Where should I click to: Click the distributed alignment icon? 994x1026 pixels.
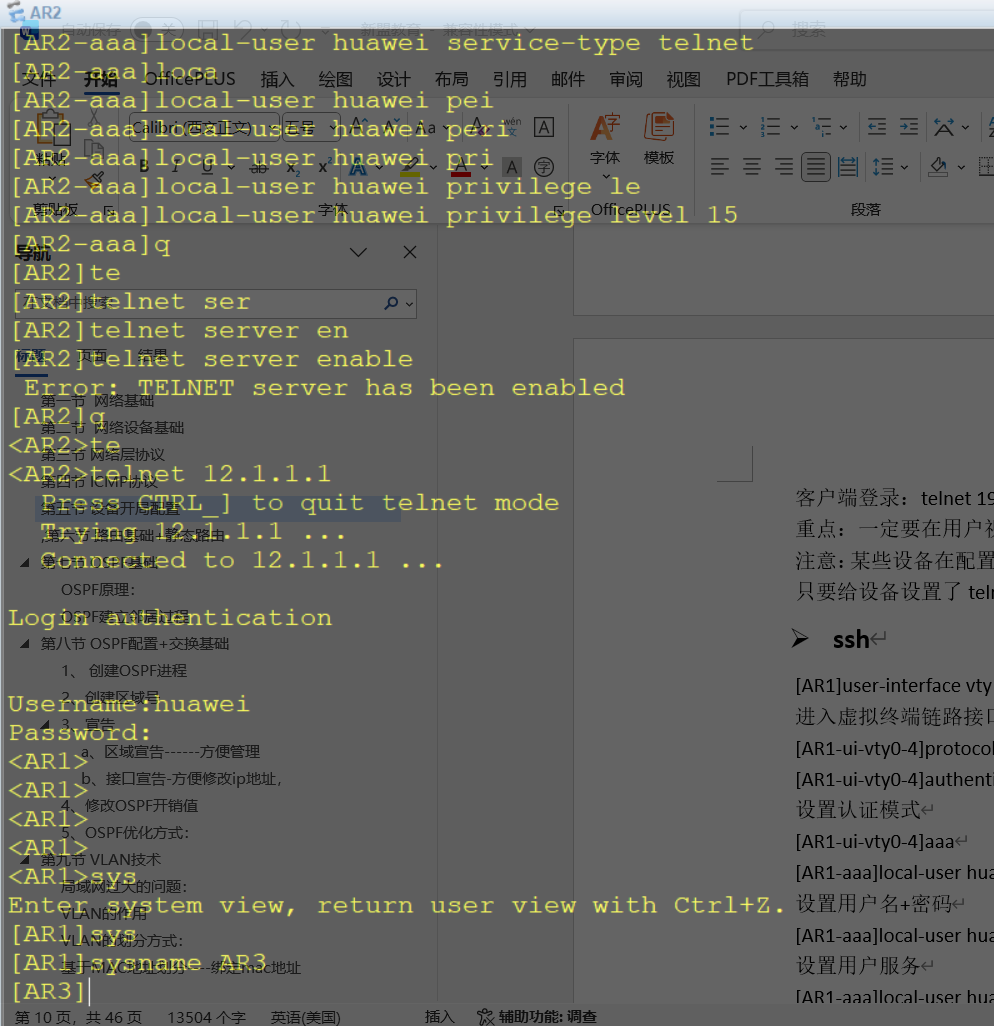[848, 167]
